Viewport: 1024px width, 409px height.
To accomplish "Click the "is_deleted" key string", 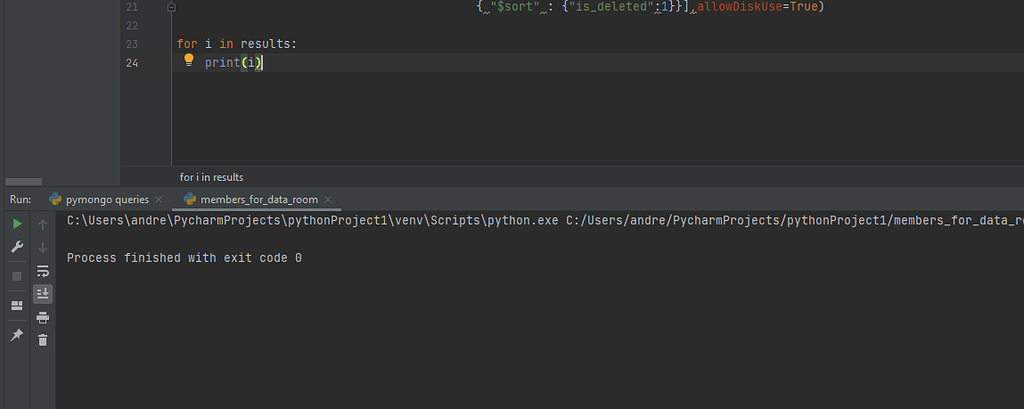I will tap(611, 7).
